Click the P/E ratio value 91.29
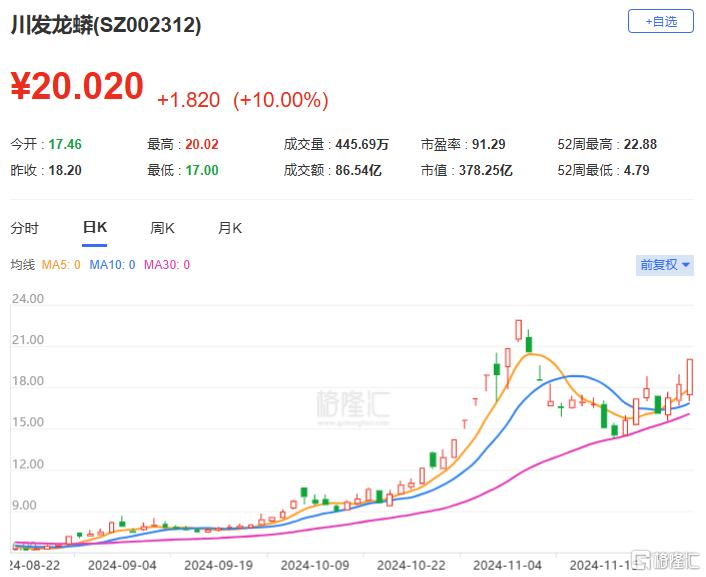 pyautogui.click(x=489, y=145)
